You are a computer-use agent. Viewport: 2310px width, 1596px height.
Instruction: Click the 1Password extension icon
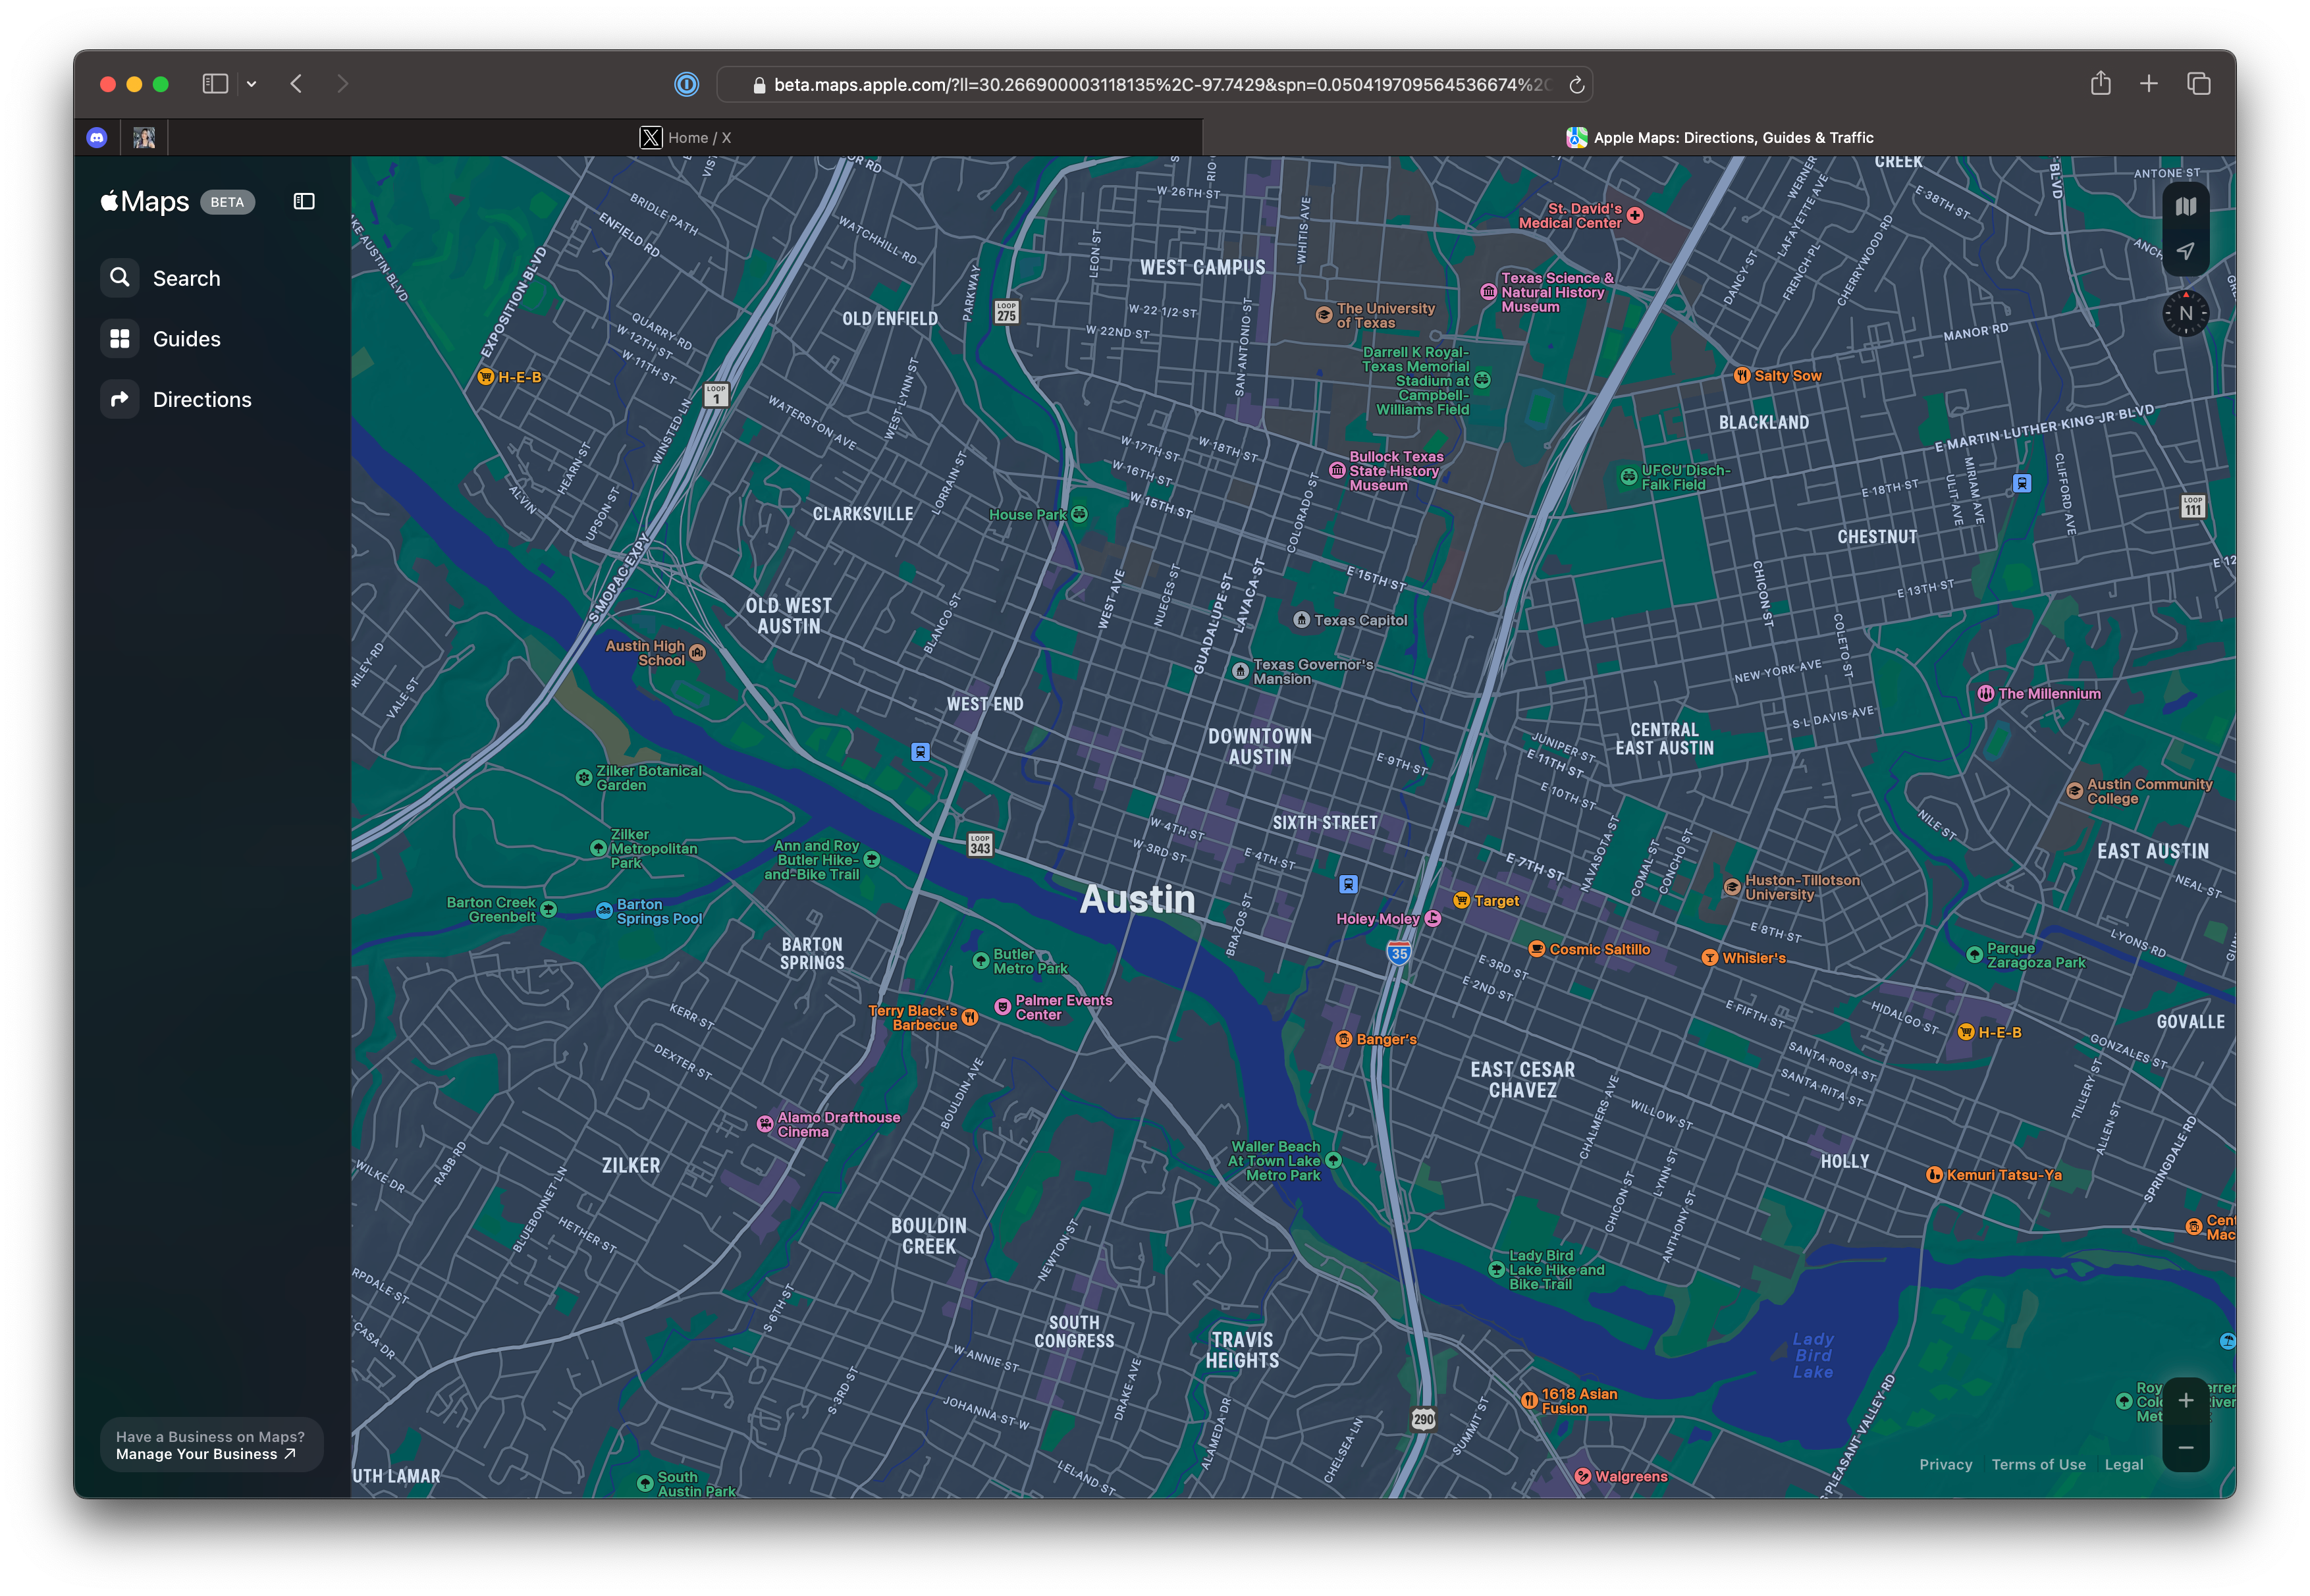[x=686, y=85]
